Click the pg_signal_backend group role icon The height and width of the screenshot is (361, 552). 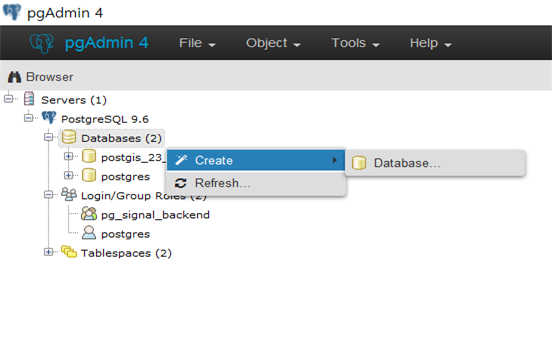tap(89, 213)
